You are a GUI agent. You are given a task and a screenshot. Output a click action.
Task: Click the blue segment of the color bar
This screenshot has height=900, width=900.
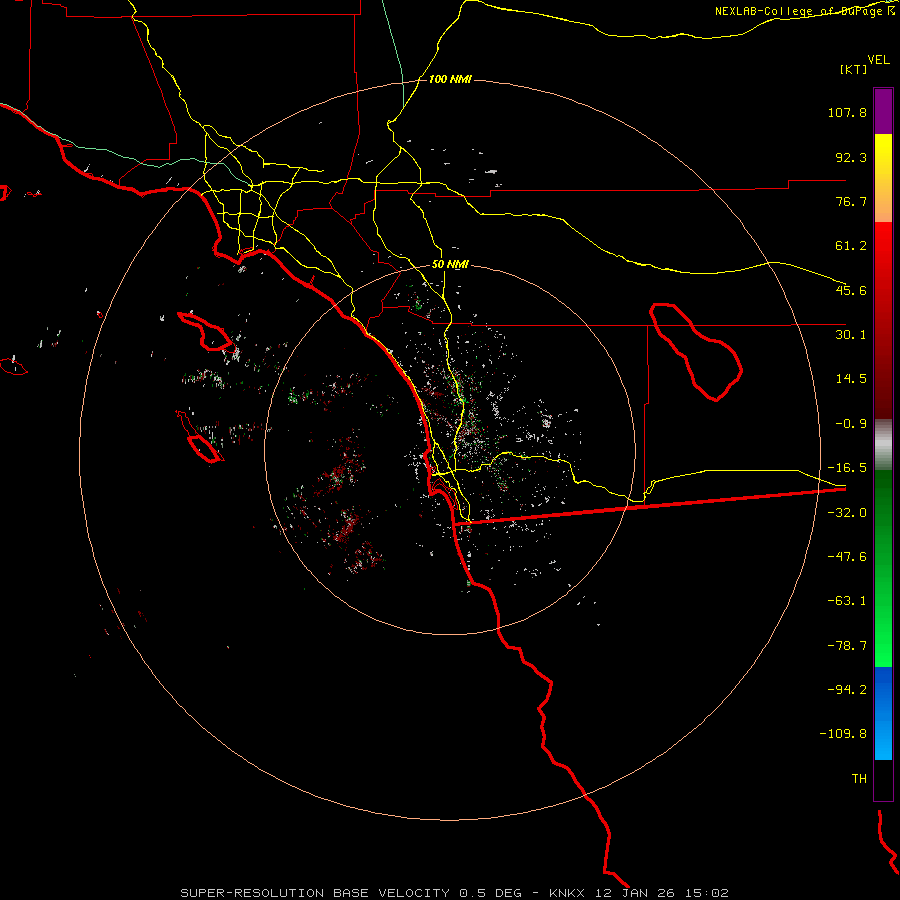883,713
